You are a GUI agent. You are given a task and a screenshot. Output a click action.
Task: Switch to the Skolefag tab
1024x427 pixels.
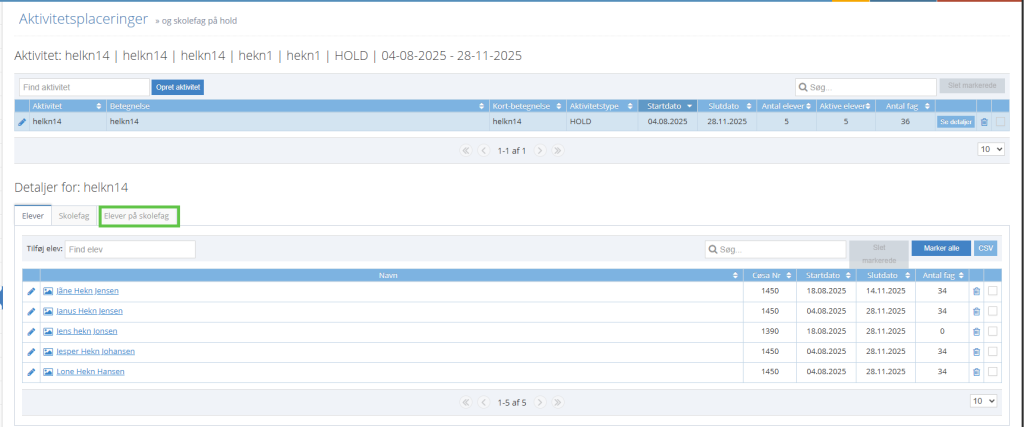pos(74,216)
